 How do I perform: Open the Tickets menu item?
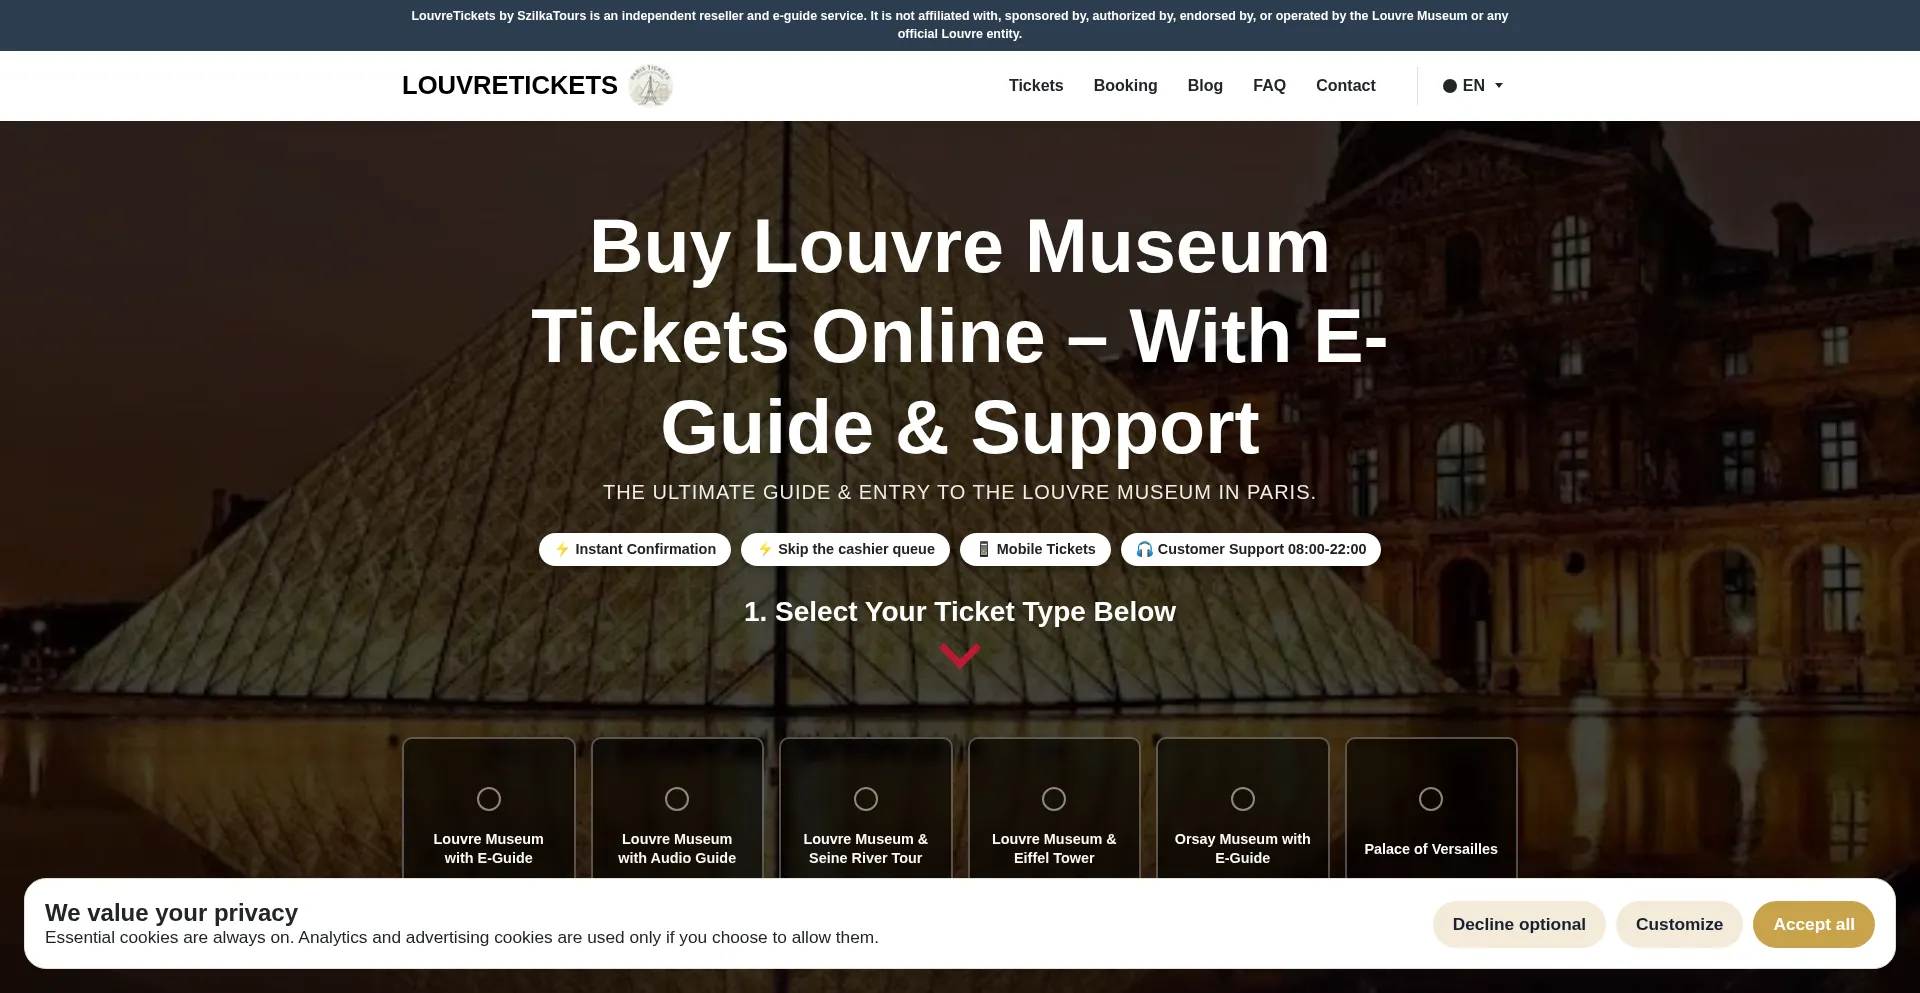coord(1036,86)
